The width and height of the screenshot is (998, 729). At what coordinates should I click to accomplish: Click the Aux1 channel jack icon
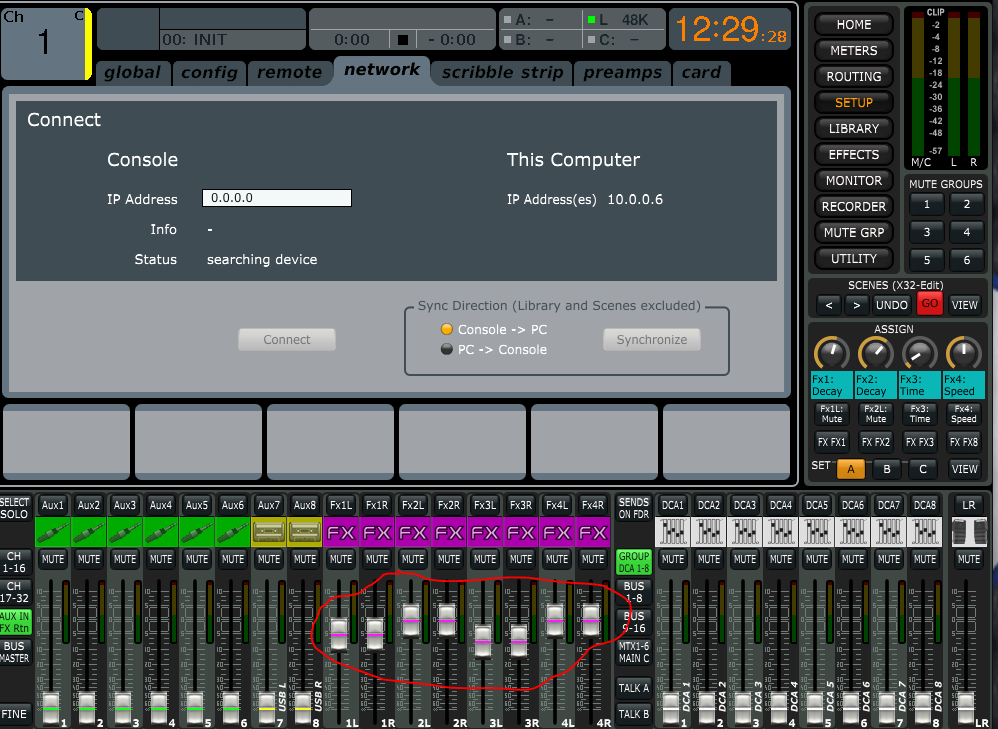[52, 532]
